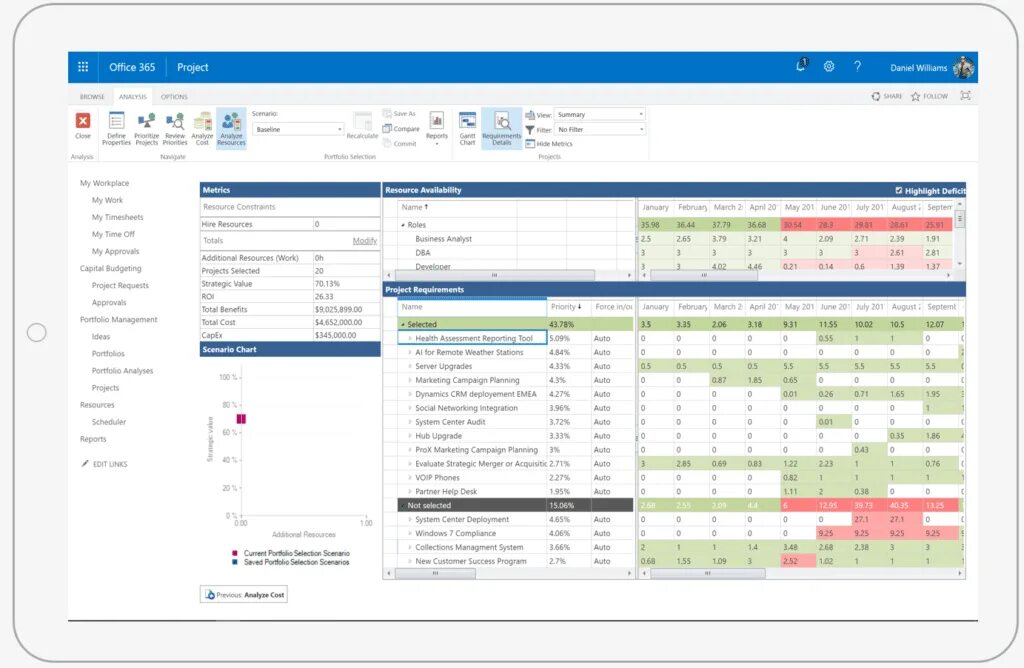1024x668 pixels.
Task: Open the Project link in header
Action: (x=193, y=67)
